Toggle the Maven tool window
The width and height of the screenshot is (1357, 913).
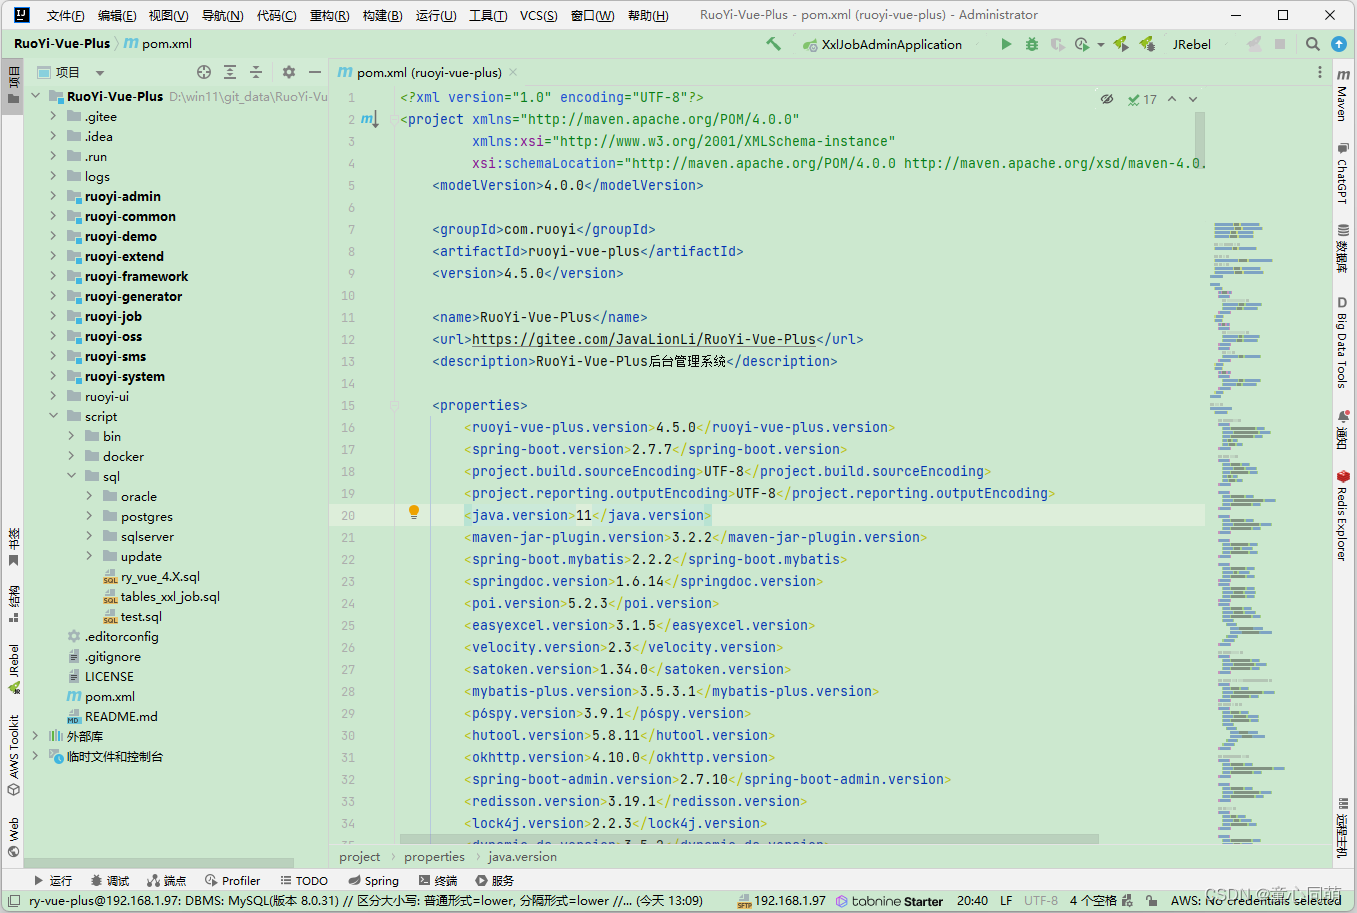click(1343, 96)
